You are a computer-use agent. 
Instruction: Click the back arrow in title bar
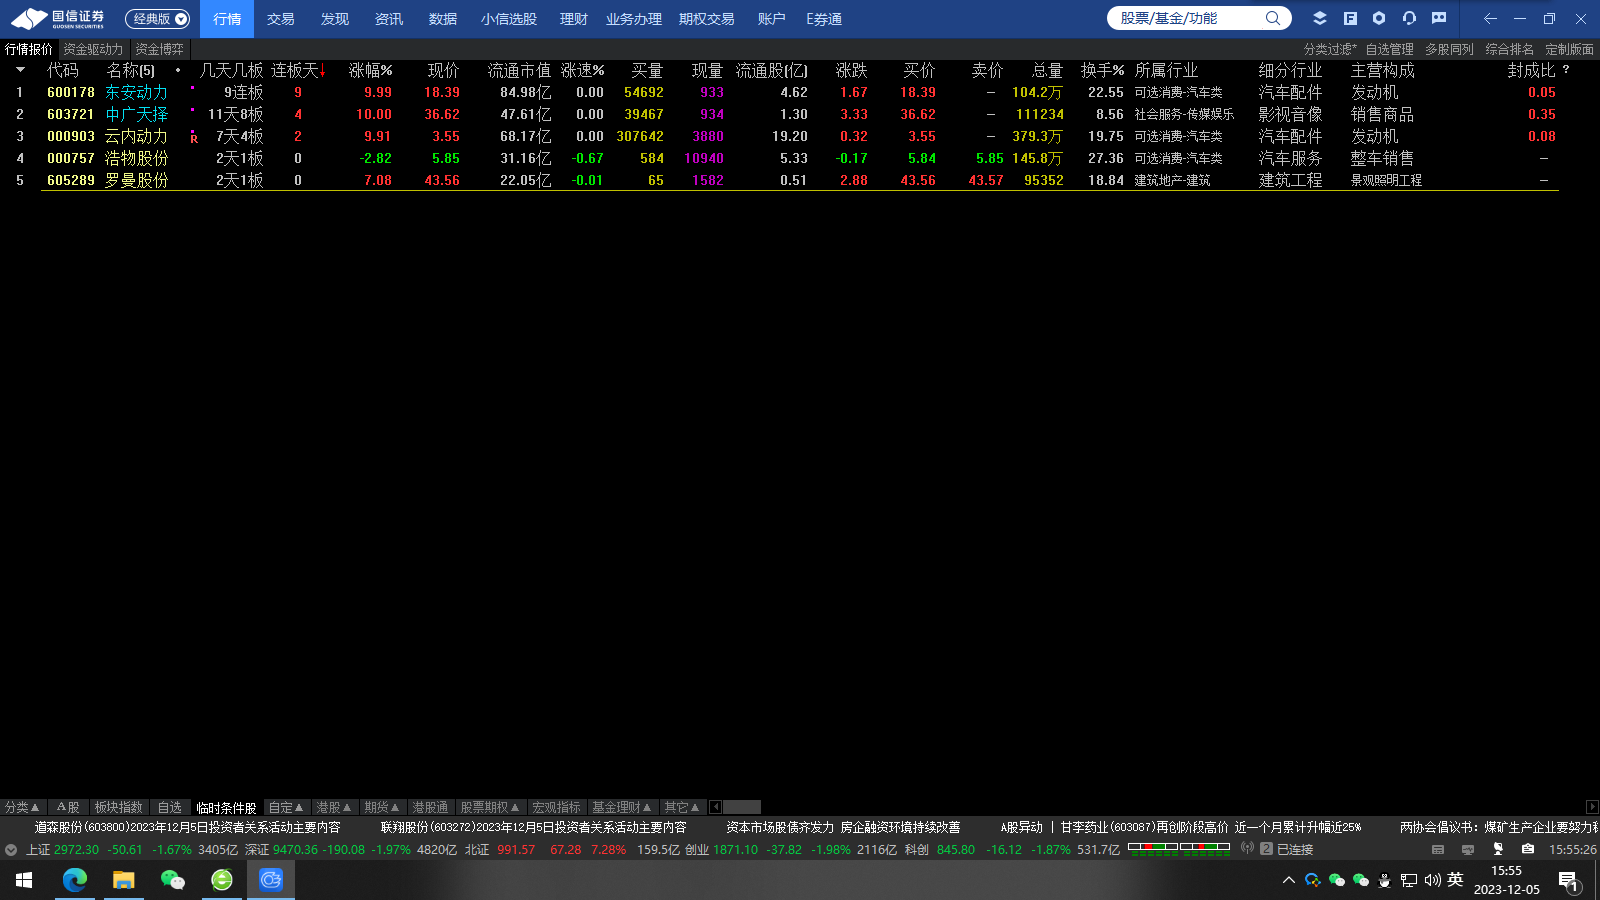tap(1490, 18)
